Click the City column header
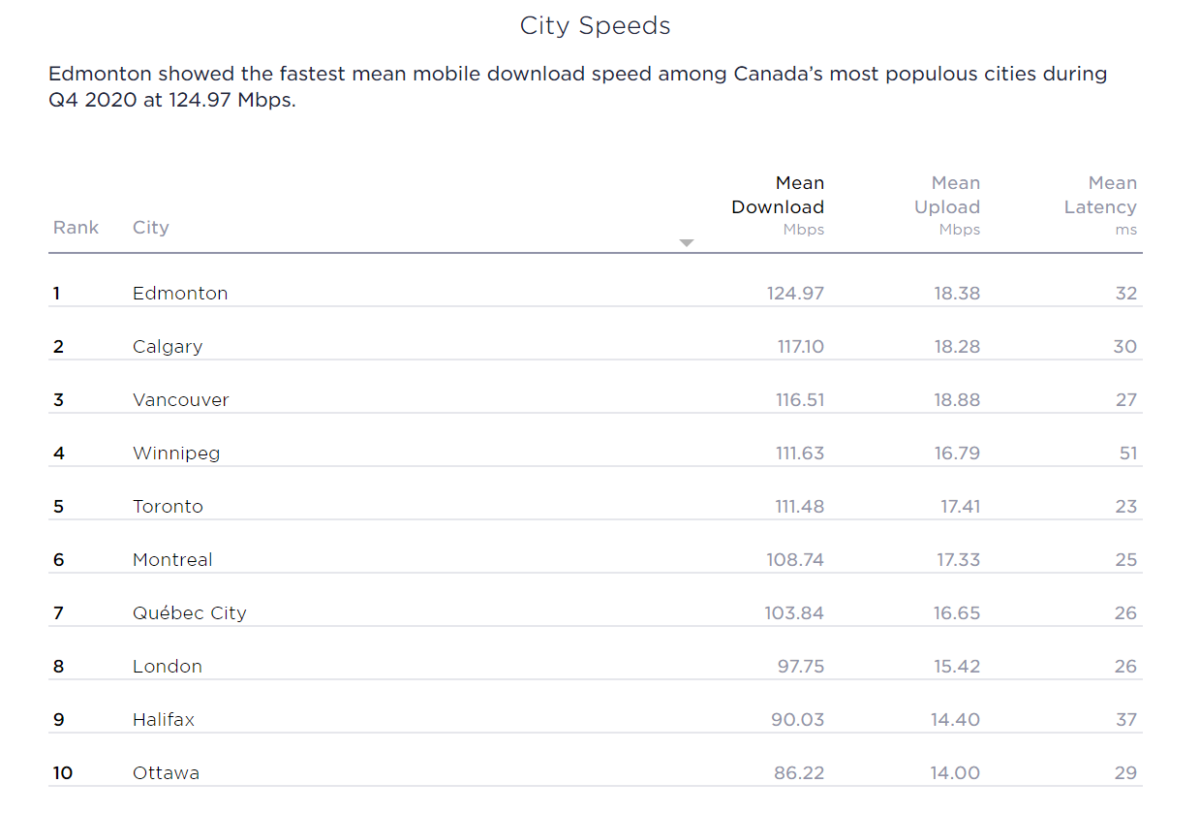The image size is (1200, 814). 151,228
